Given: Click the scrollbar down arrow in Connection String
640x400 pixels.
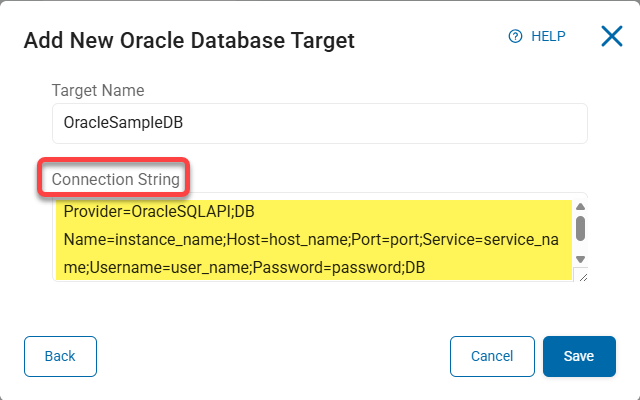Looking at the screenshot, I should 580,259.
